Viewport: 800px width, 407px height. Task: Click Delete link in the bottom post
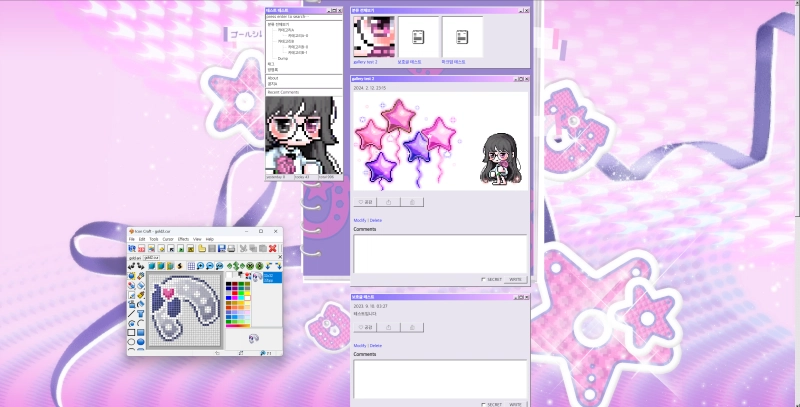[x=375, y=345]
